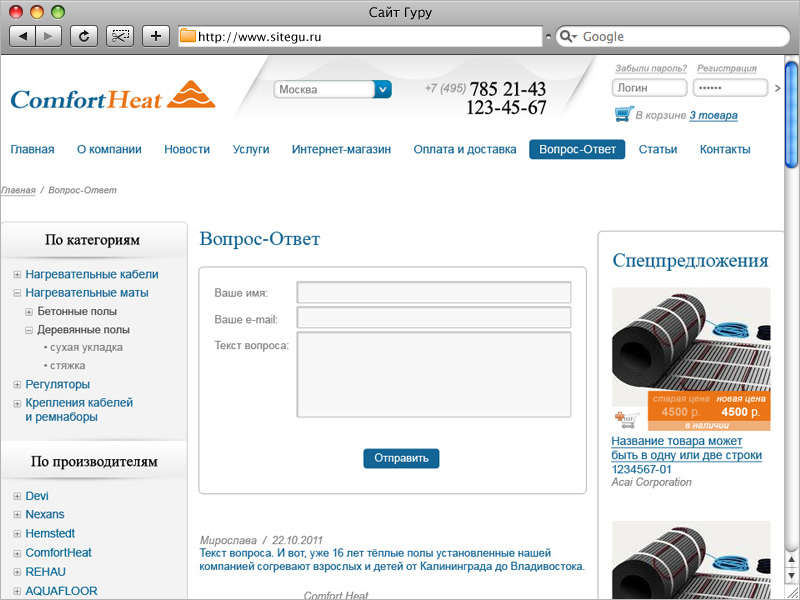
Task: Open the Название товара product link
Action: click(x=686, y=448)
